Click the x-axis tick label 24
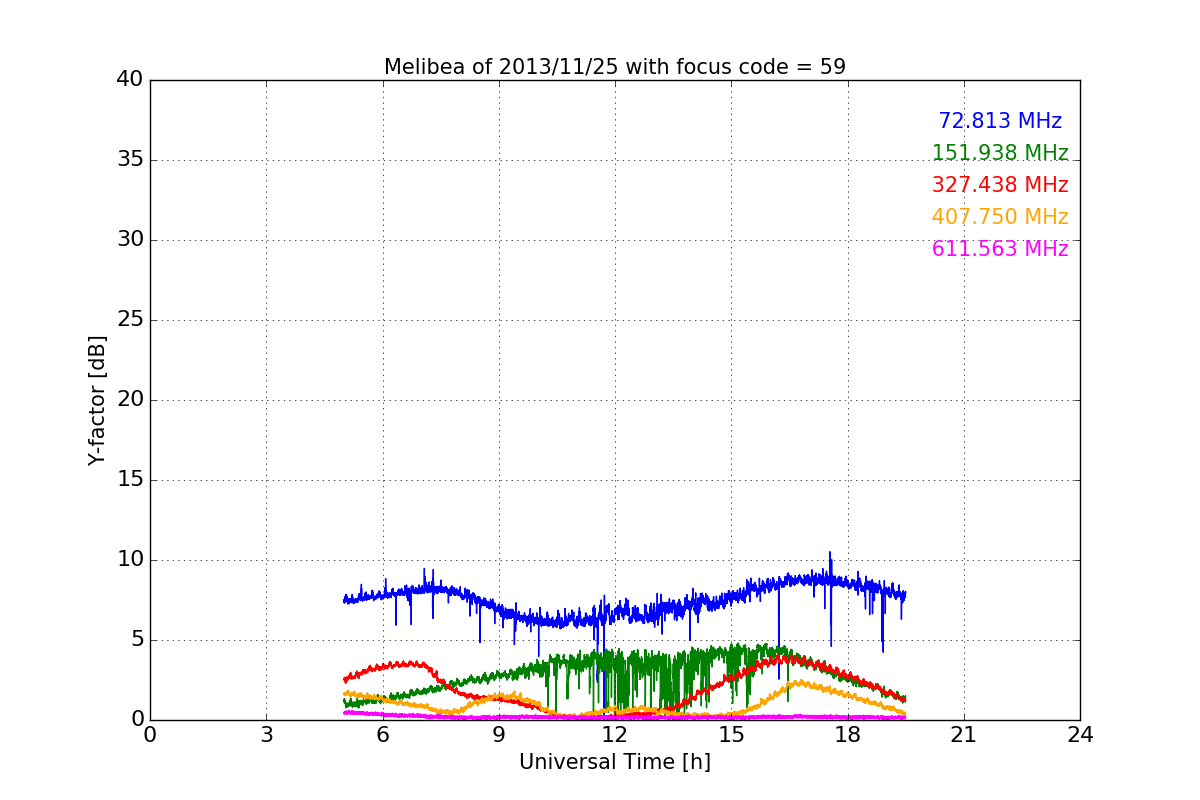The image size is (1200, 800). tap(1080, 735)
